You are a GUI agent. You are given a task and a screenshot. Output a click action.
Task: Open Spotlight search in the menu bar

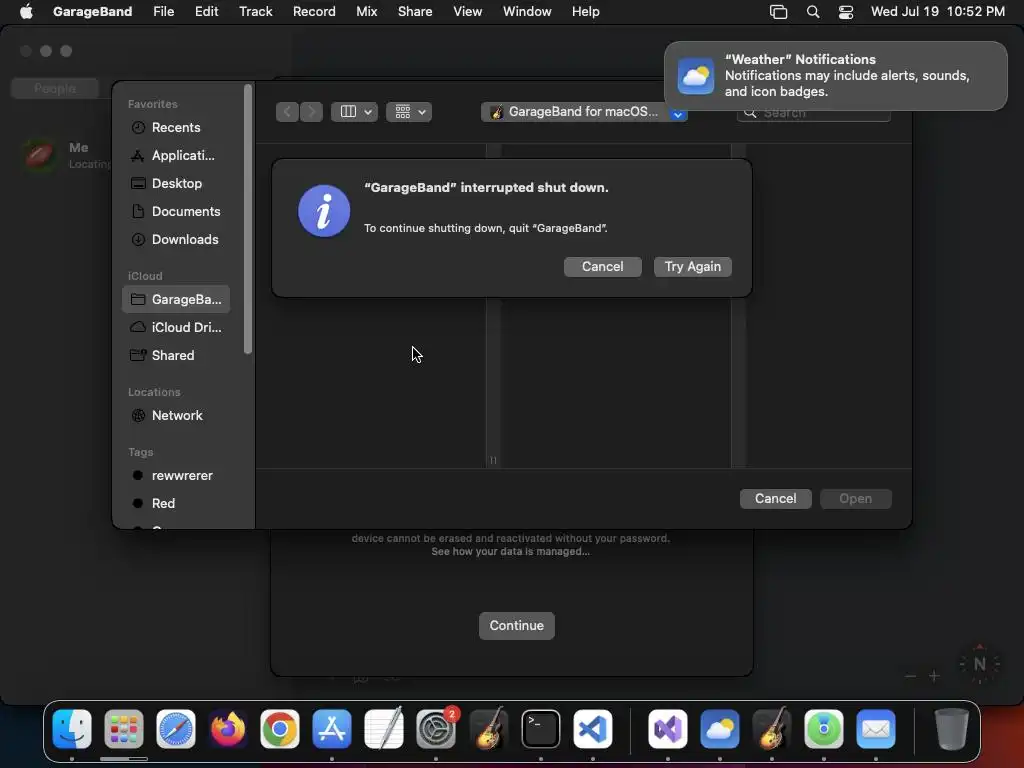(813, 12)
